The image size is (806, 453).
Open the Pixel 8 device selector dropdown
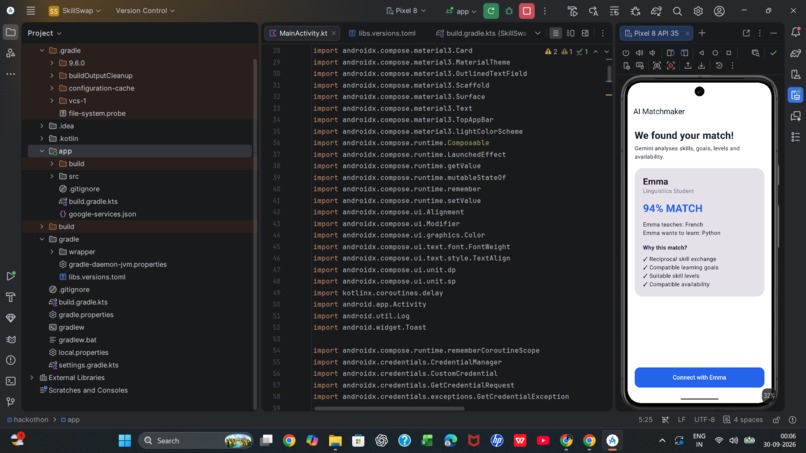pyautogui.click(x=406, y=11)
